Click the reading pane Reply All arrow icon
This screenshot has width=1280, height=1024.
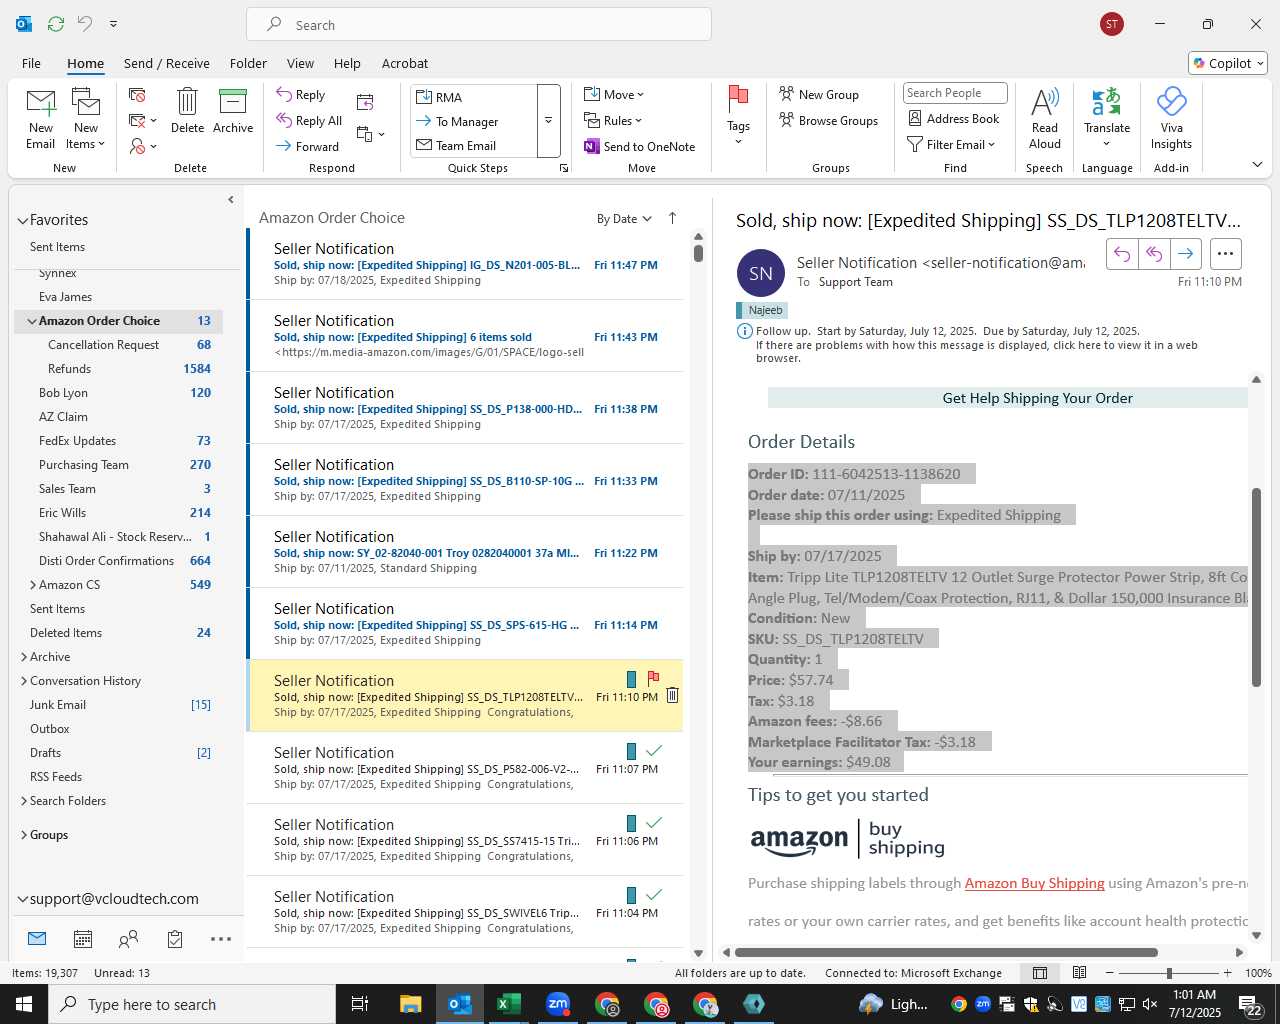[1154, 254]
